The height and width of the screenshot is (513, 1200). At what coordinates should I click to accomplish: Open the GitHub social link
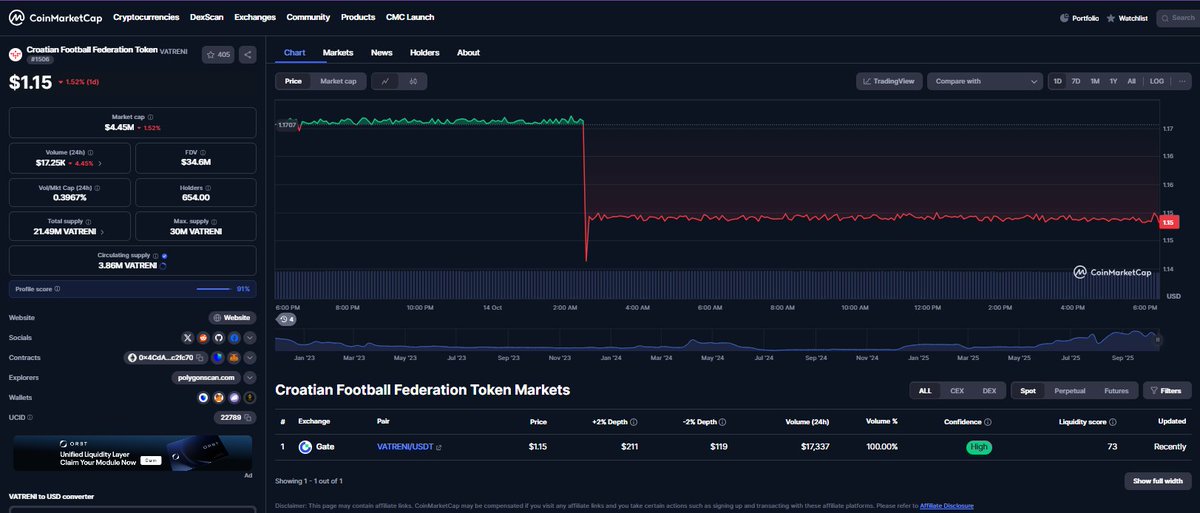coord(218,337)
